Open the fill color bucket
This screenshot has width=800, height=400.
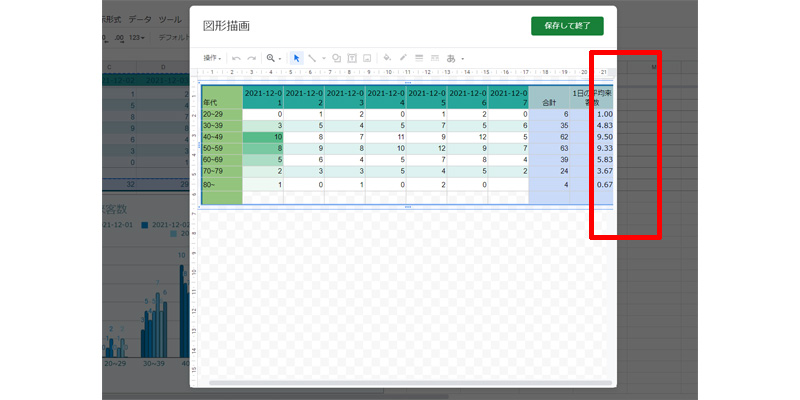[x=387, y=58]
